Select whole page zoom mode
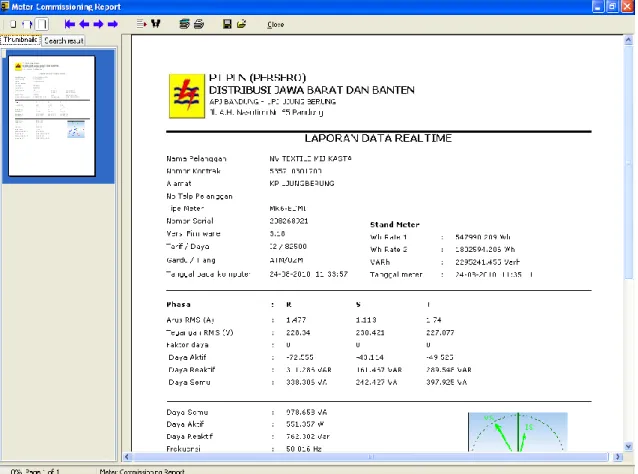The height and width of the screenshot is (474, 638). coord(13,24)
